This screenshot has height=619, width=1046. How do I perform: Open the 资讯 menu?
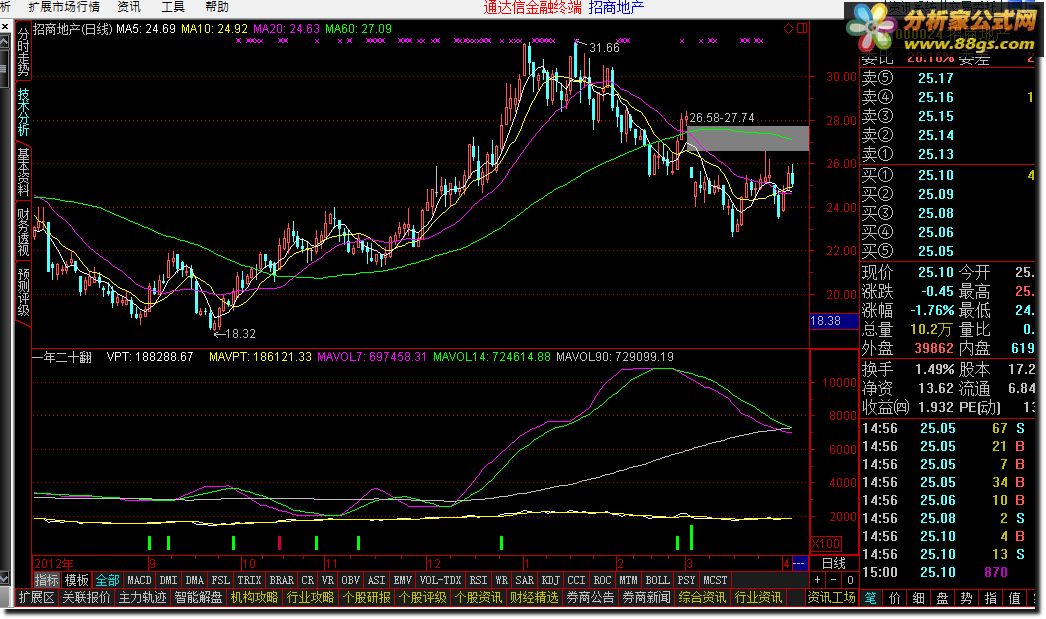coord(129,7)
